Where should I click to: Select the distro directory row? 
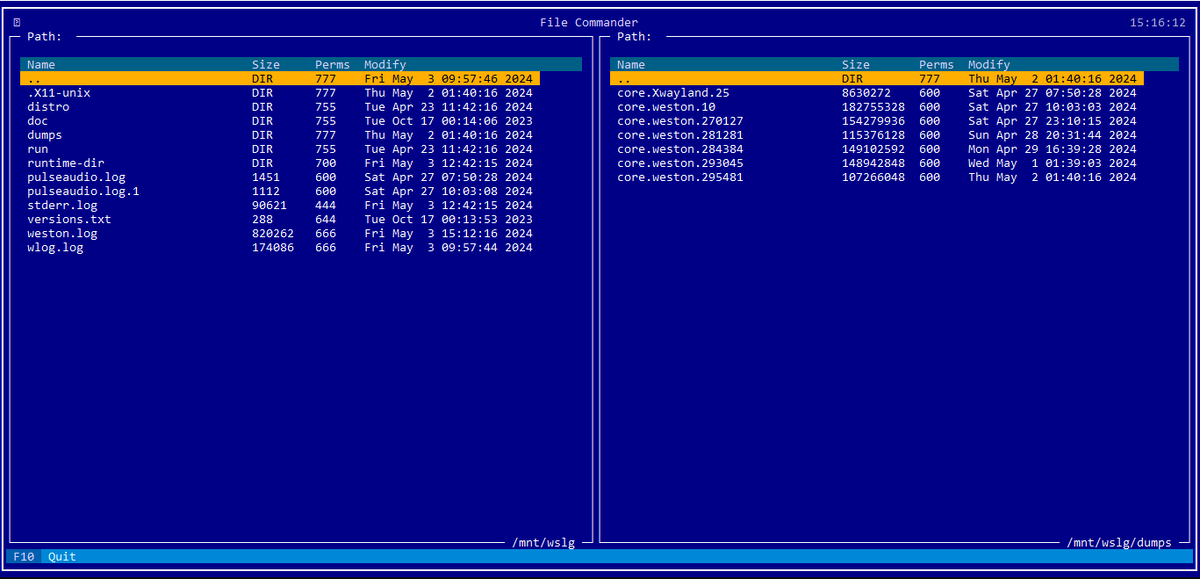point(280,107)
